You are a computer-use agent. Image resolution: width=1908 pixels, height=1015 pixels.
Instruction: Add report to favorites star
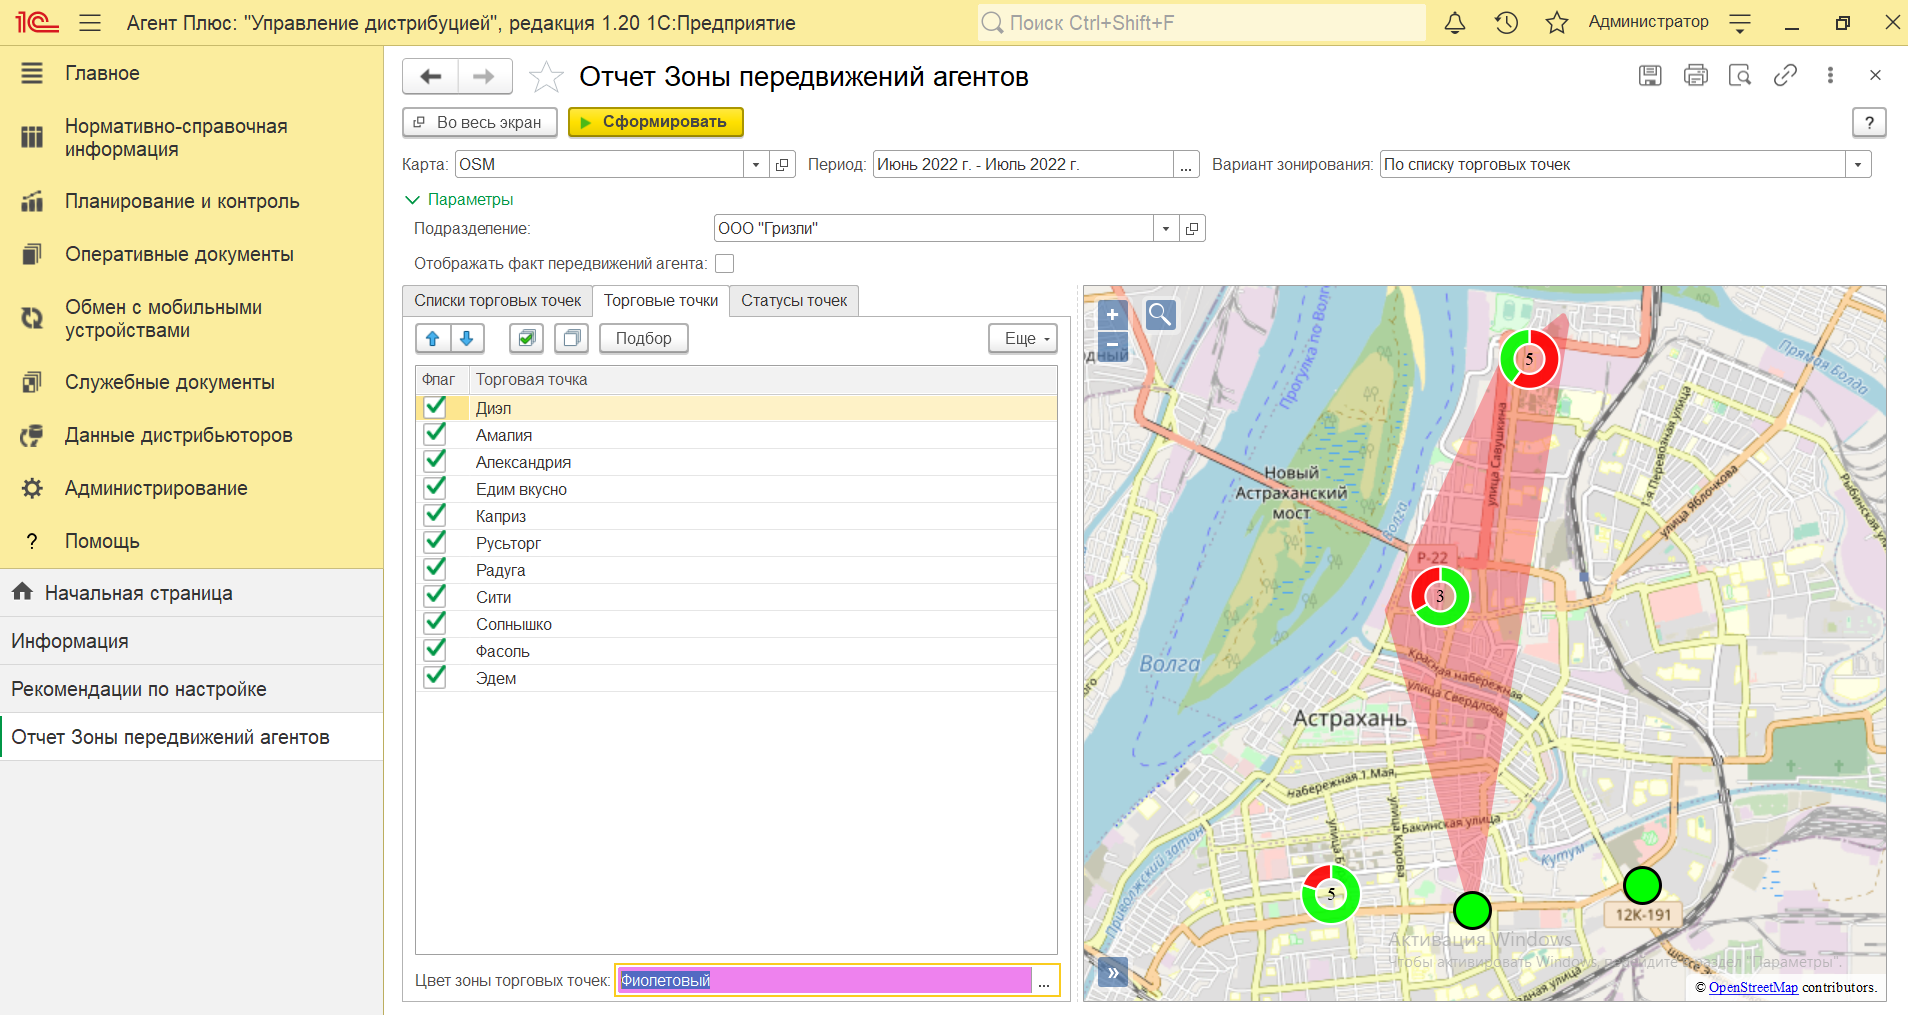[546, 77]
